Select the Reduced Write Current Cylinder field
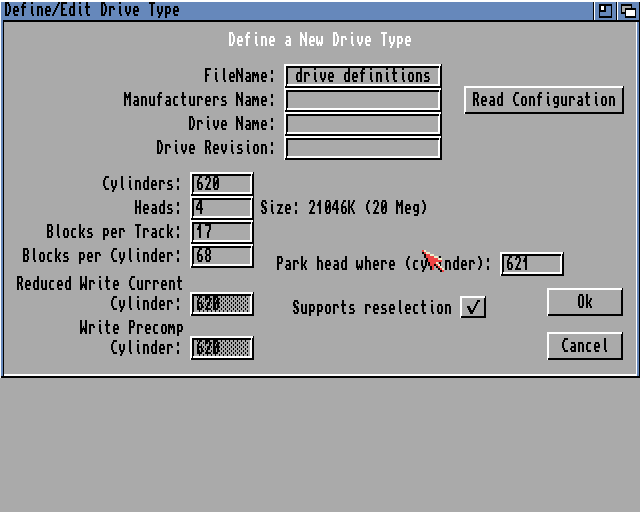Screen dimensions: 640x512 tap(222, 304)
